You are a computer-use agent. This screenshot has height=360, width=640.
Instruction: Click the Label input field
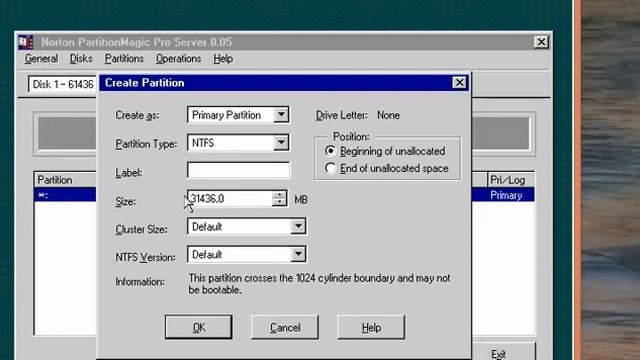[238, 170]
